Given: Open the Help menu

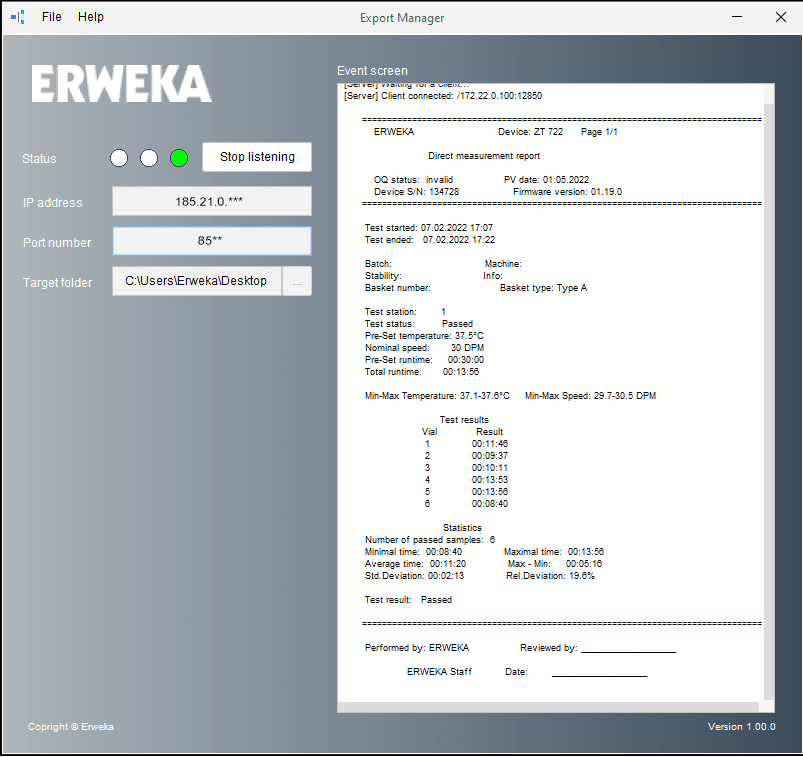Looking at the screenshot, I should [91, 17].
